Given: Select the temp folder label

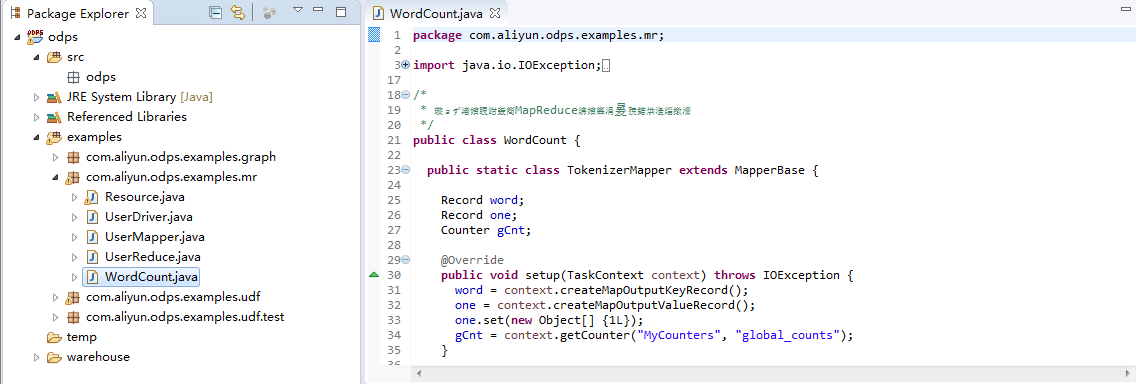Looking at the screenshot, I should (82, 337).
